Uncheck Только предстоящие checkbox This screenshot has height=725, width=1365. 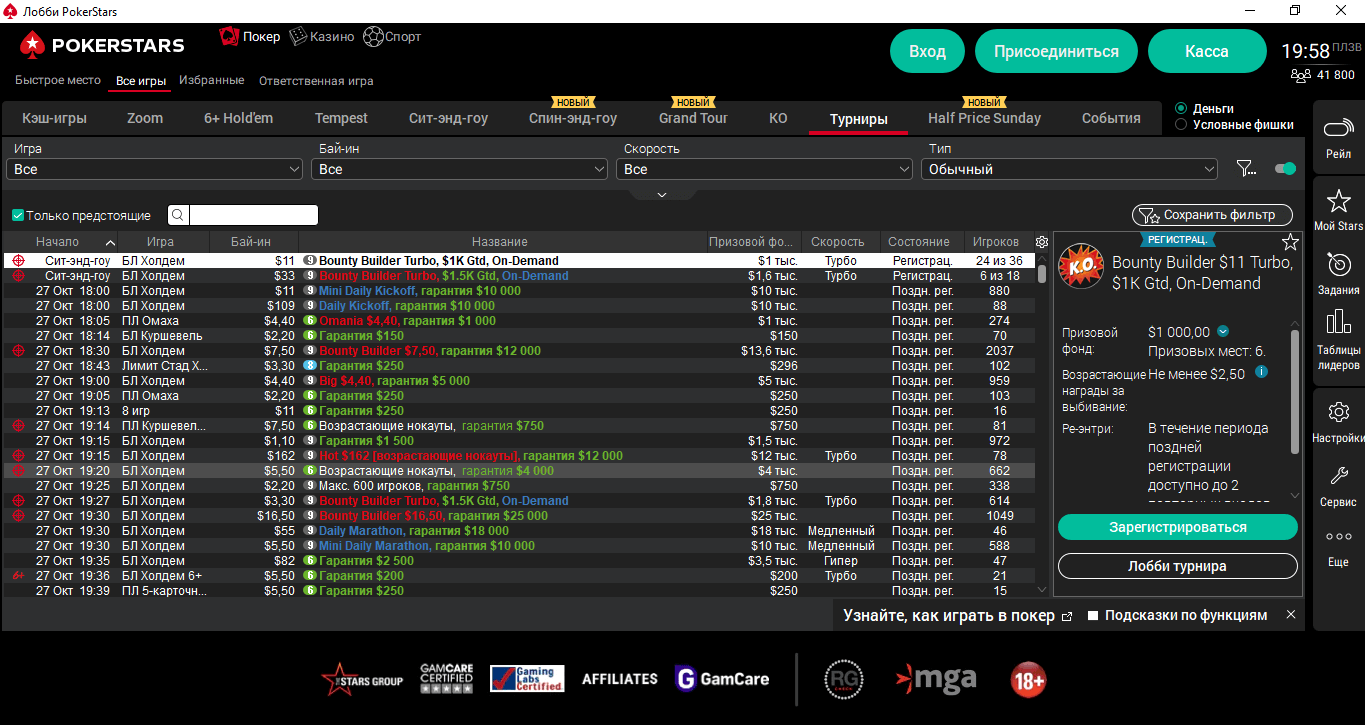[18, 215]
